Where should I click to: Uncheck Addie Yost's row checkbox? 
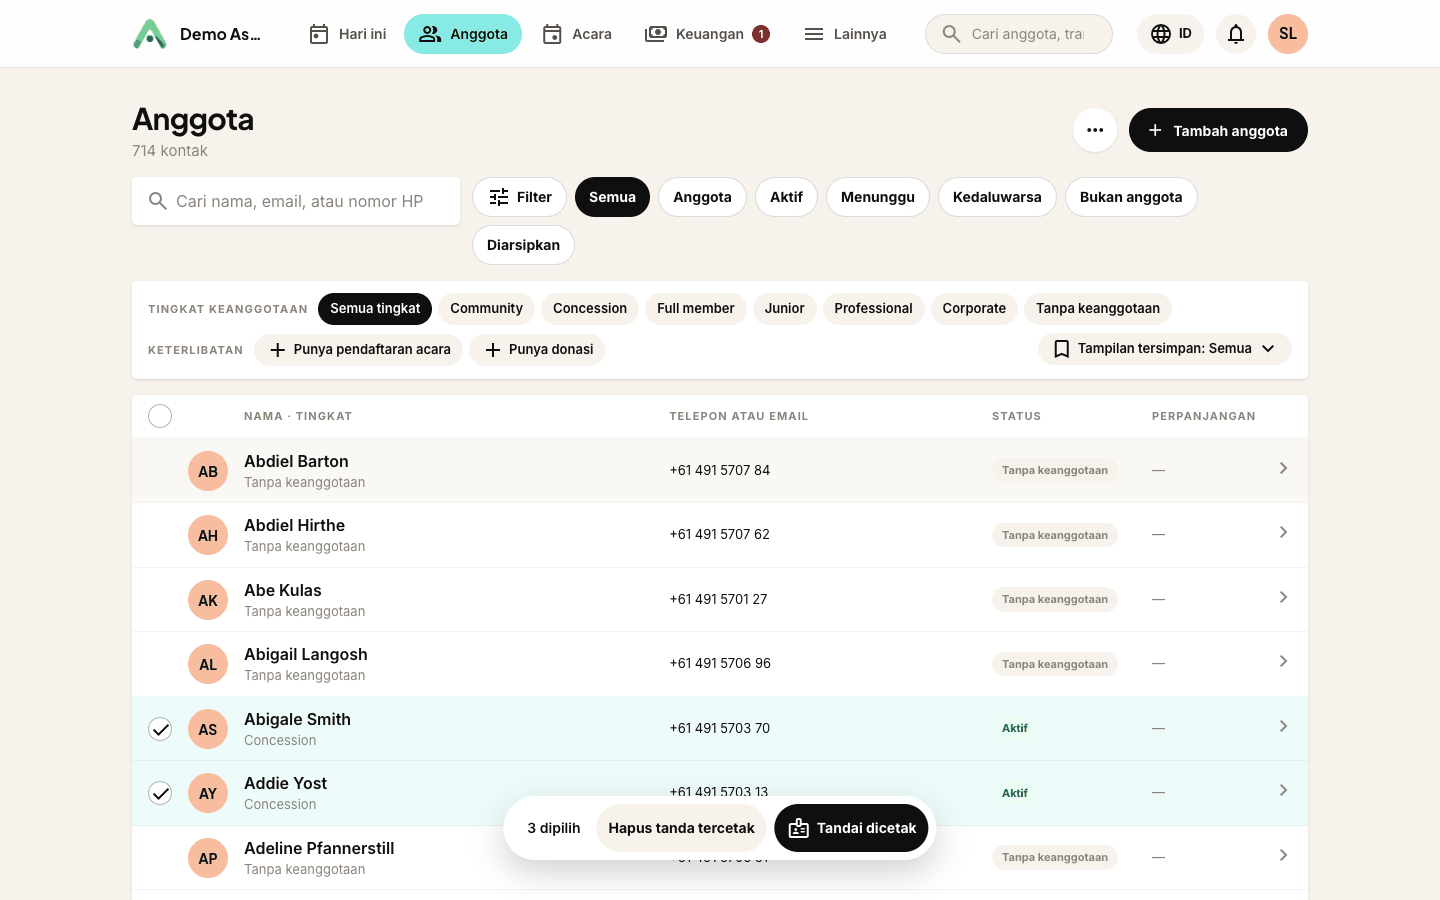(160, 793)
